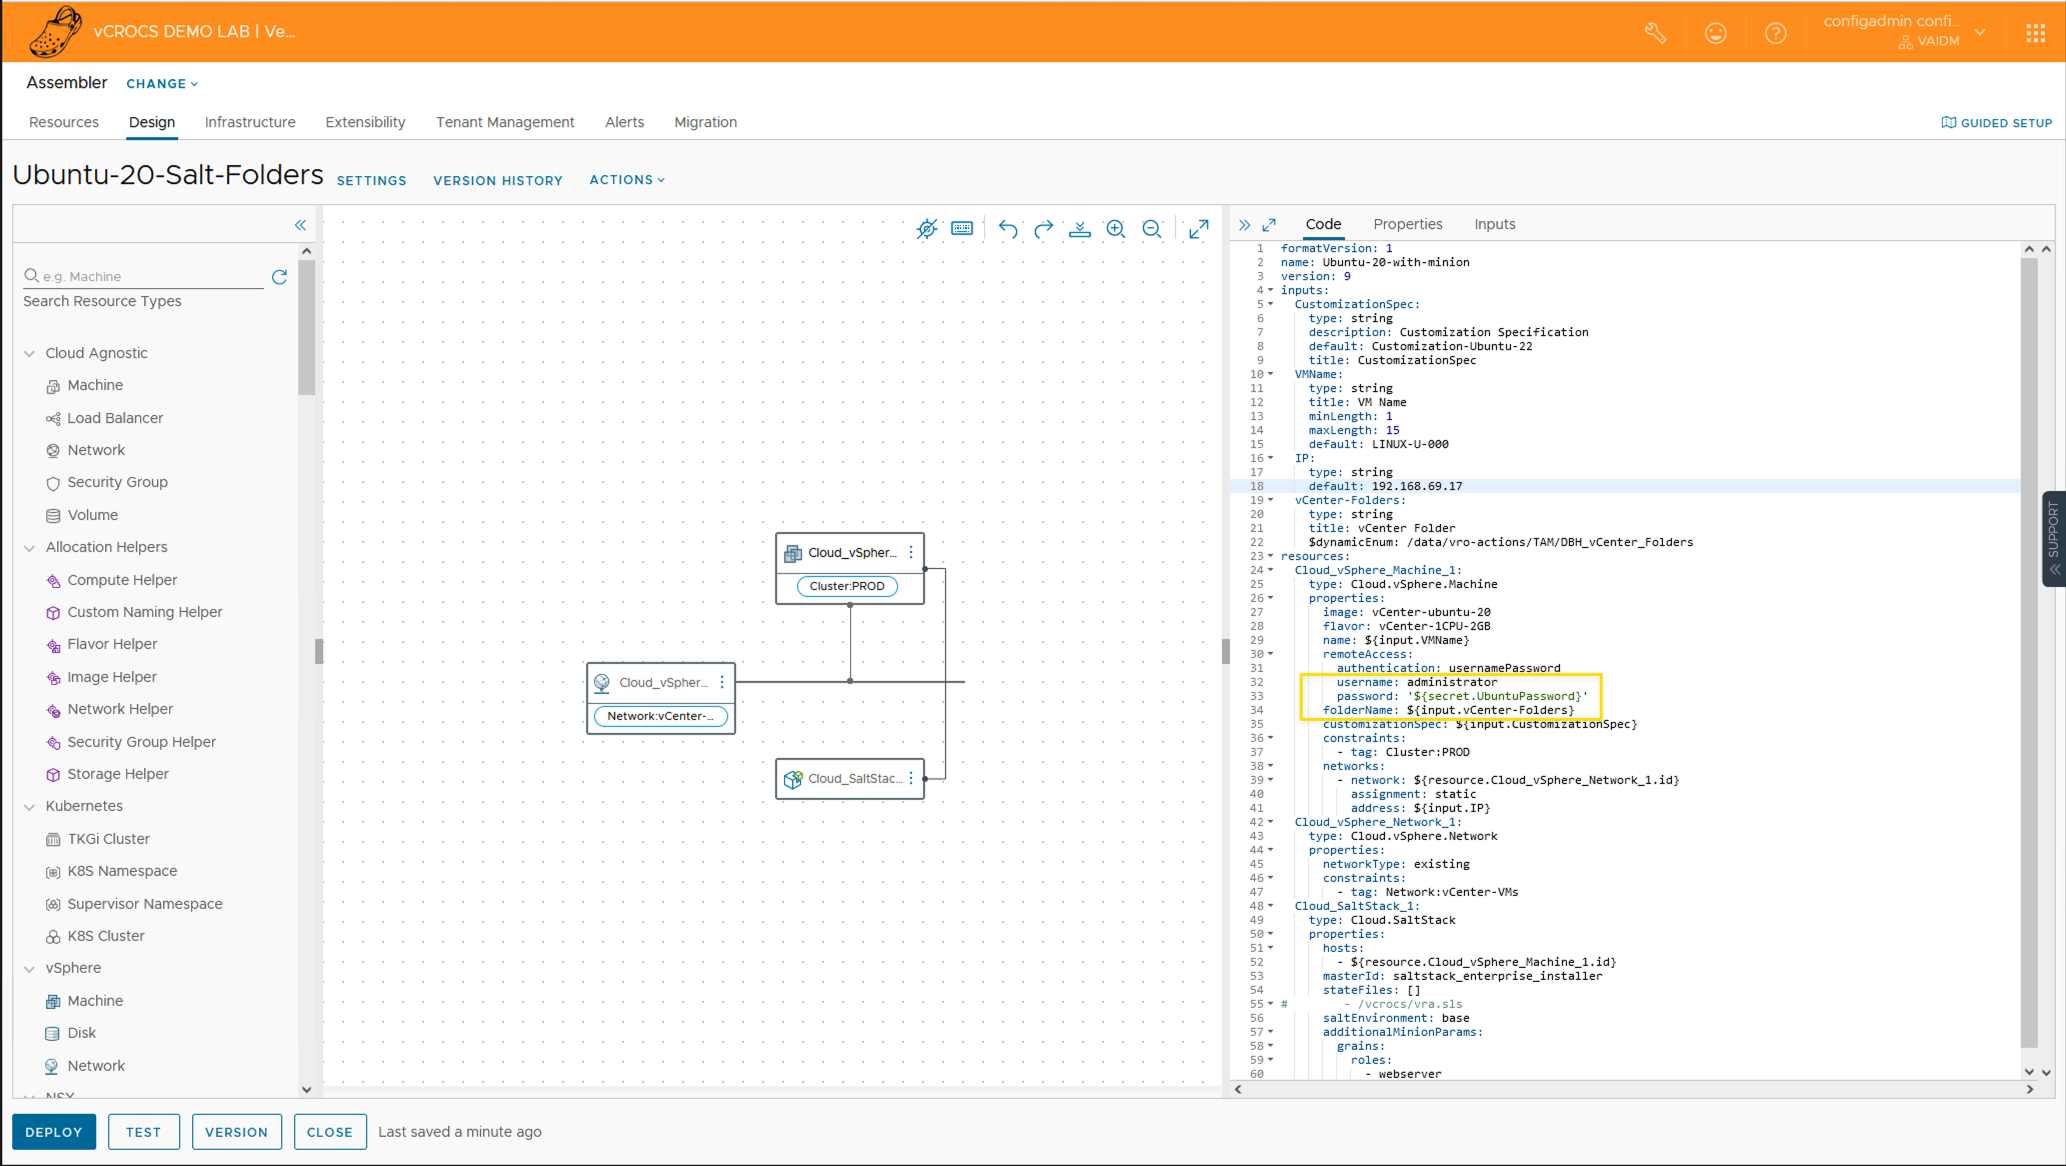Zoom in on the design canvas
Image resolution: width=2066 pixels, height=1166 pixels.
1116,229
